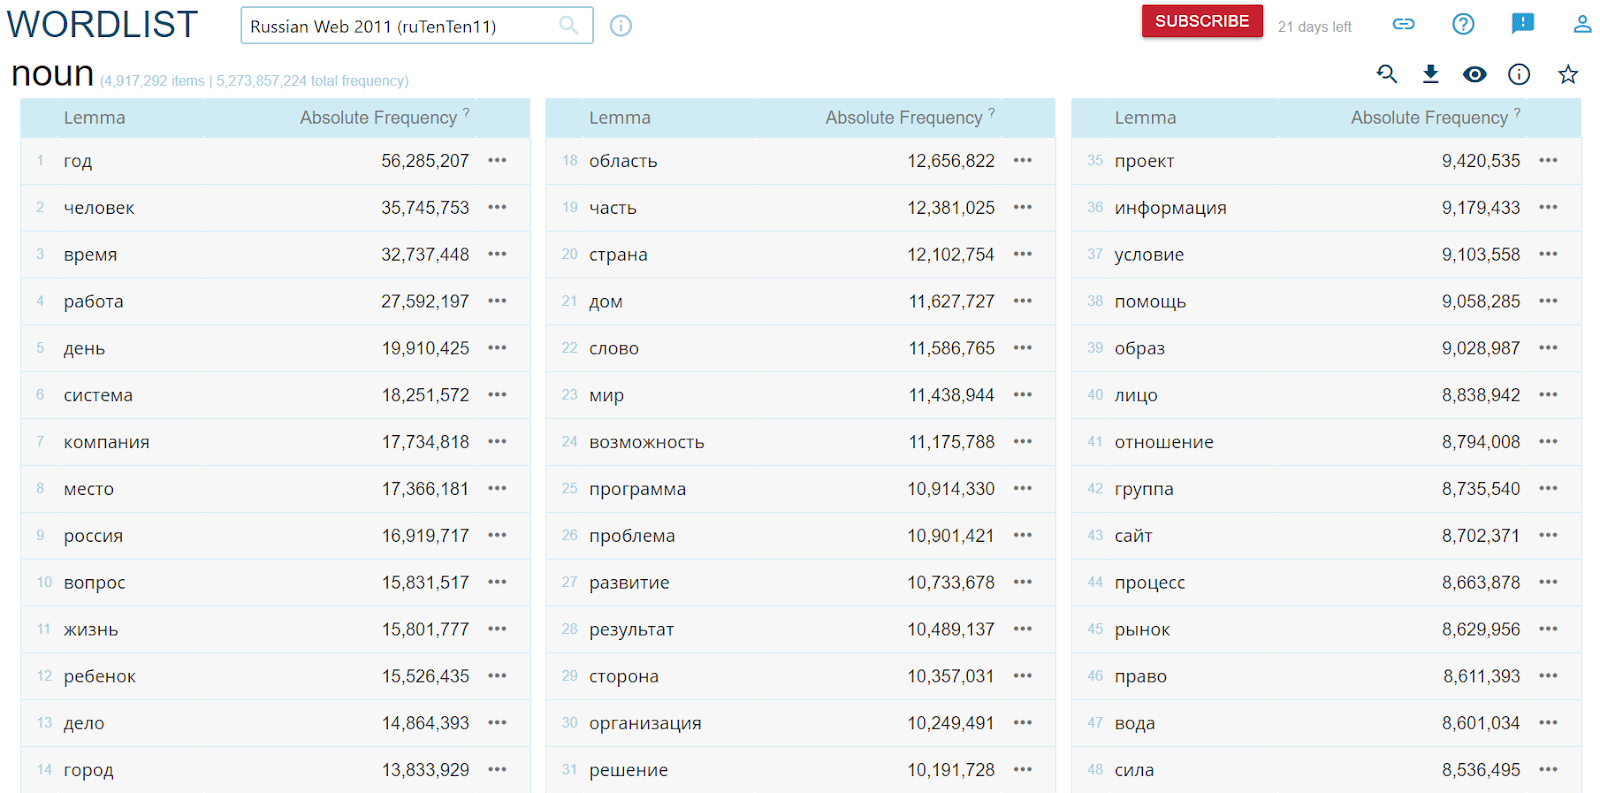Download the wordlist results
This screenshot has height=793, width=1600.
(1431, 74)
